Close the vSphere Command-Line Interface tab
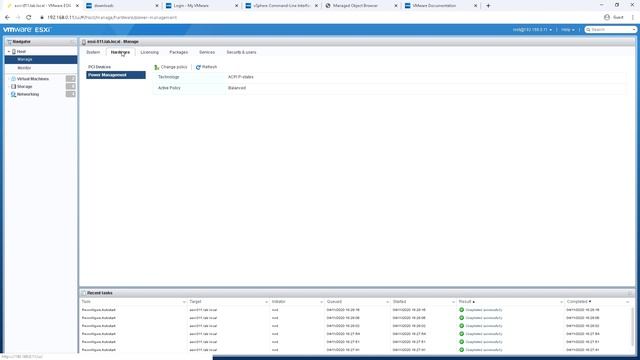The image size is (640, 360). tap(316, 6)
